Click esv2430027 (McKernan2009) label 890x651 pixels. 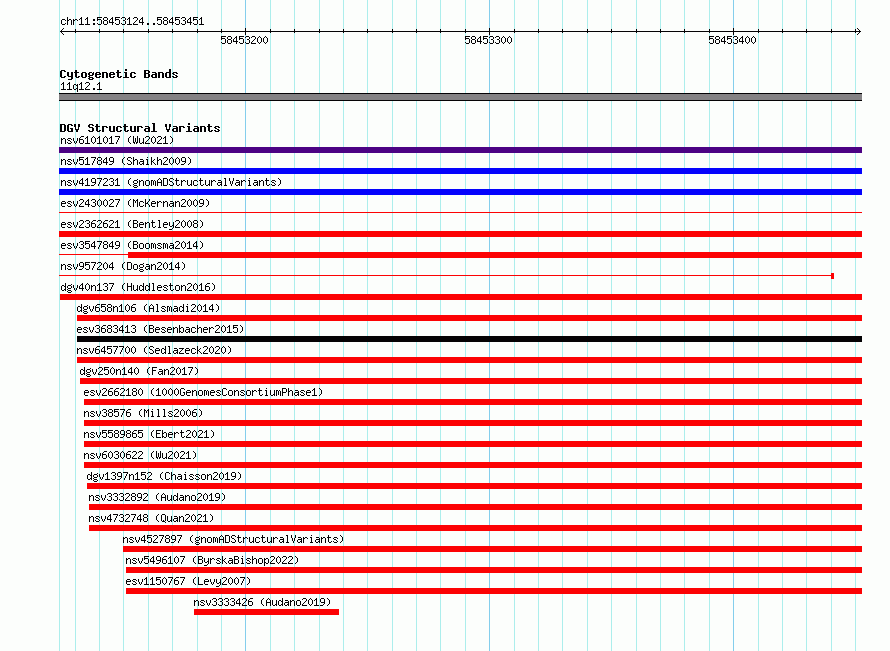[x=135, y=203]
